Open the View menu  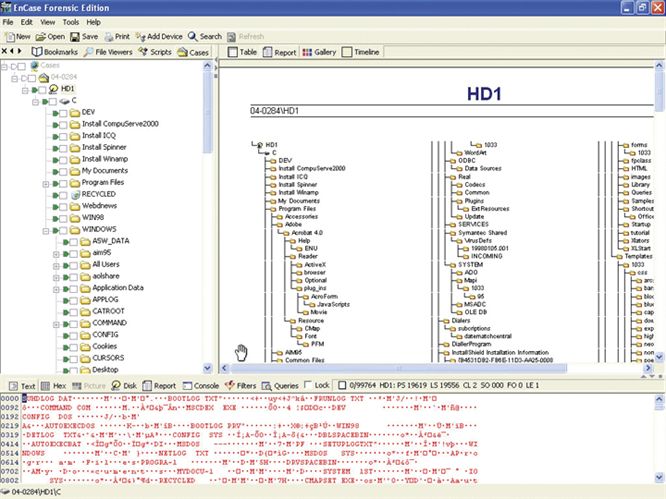(48, 22)
